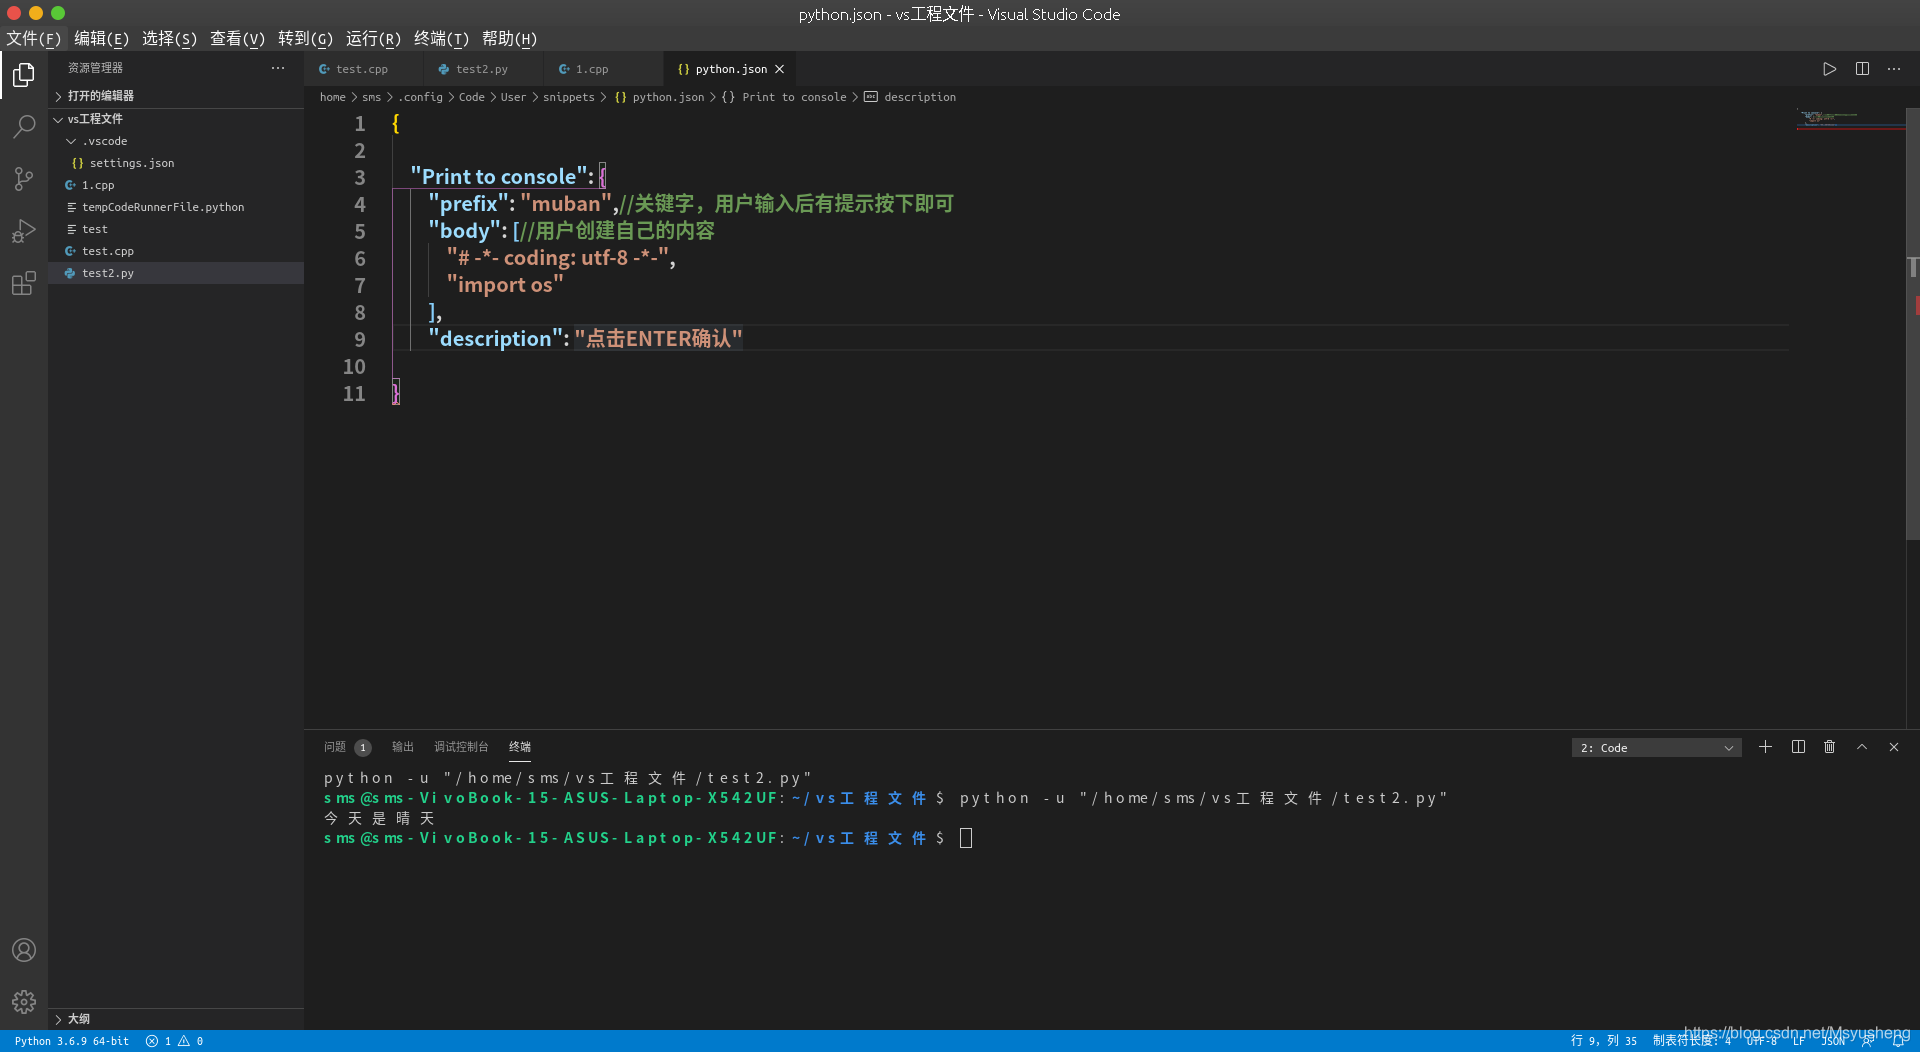Open the Run and Debug view
The image size is (1920, 1052).
click(24, 231)
